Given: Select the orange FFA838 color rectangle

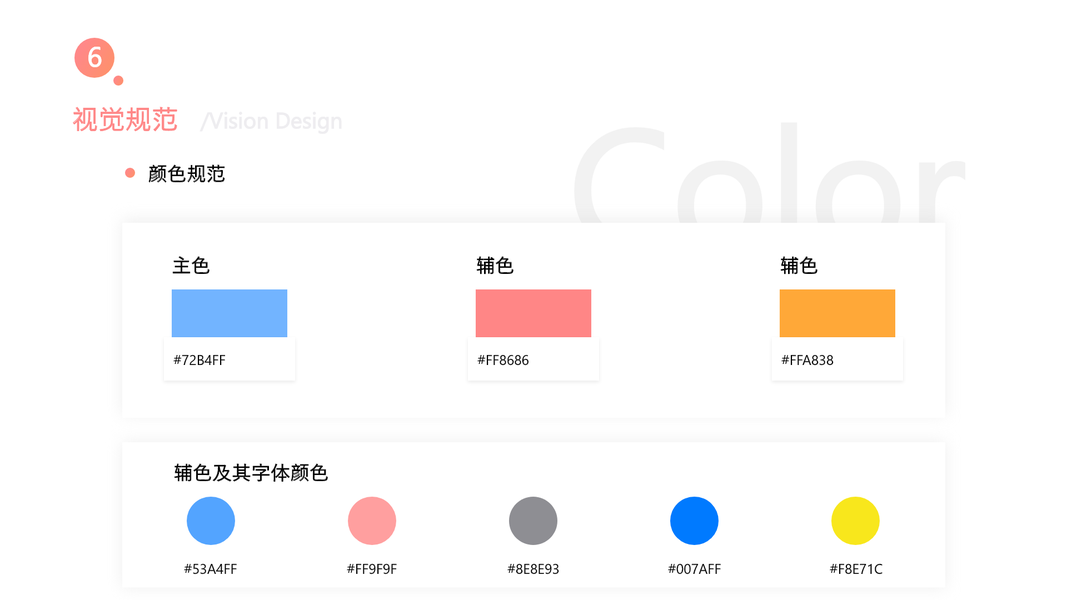Looking at the screenshot, I should pyautogui.click(x=837, y=313).
